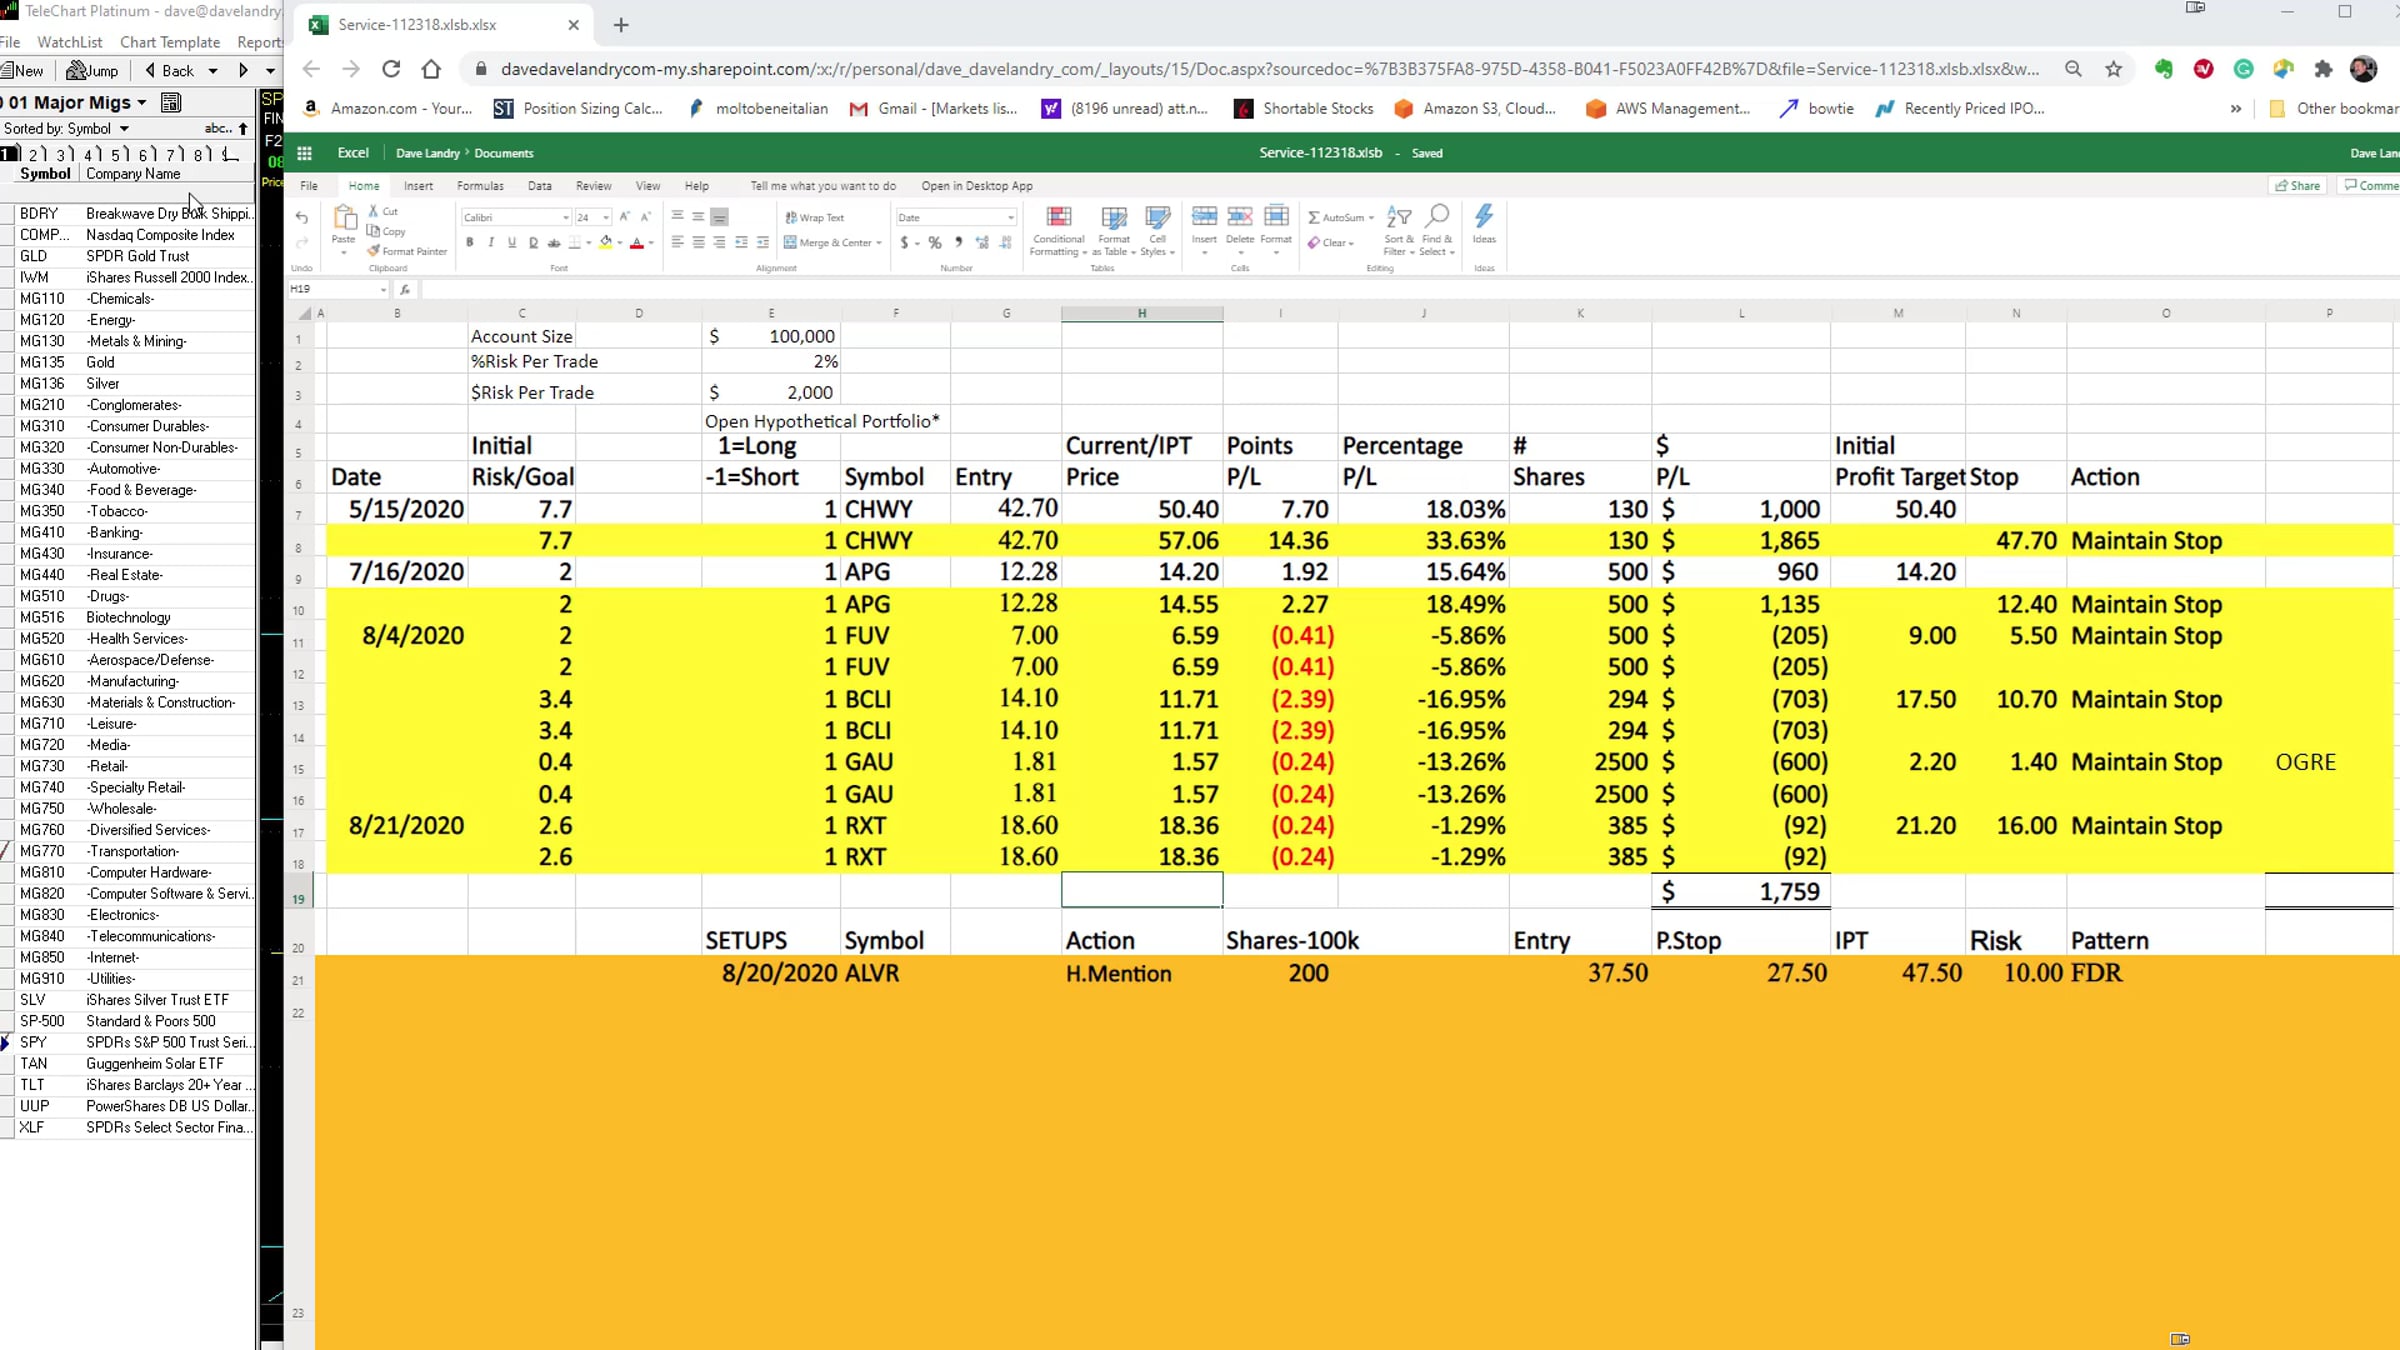Viewport: 2400px width, 1350px height.
Task: Select the SPY row in the watchlist
Action: [x=128, y=1042]
